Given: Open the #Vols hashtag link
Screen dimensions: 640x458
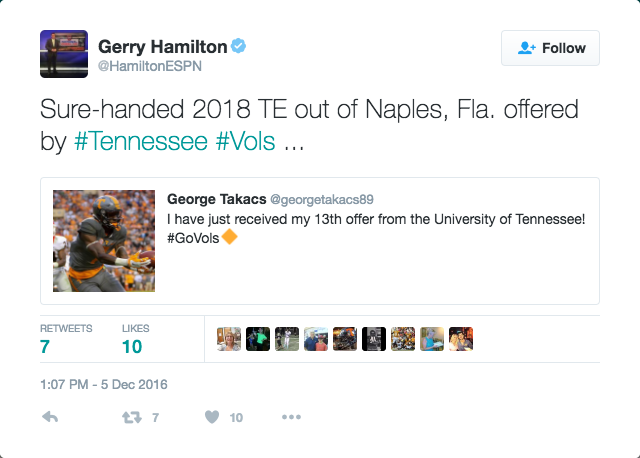Looking at the screenshot, I should click(x=245, y=141).
